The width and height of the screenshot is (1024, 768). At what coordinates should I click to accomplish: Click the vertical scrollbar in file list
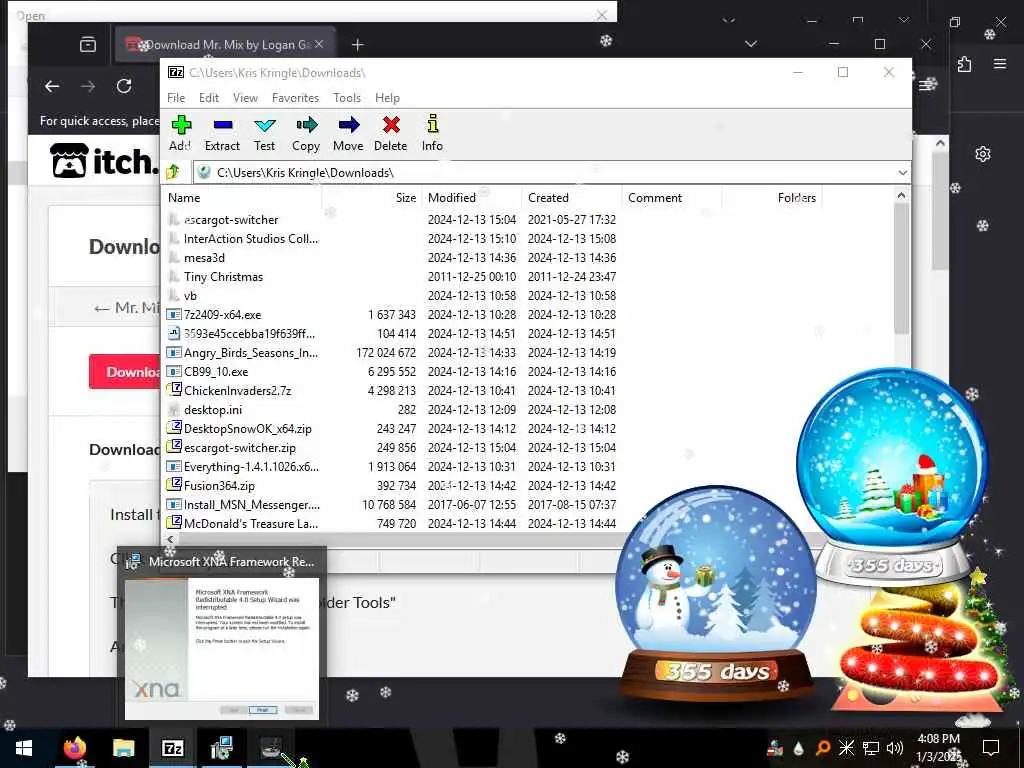pos(901,269)
